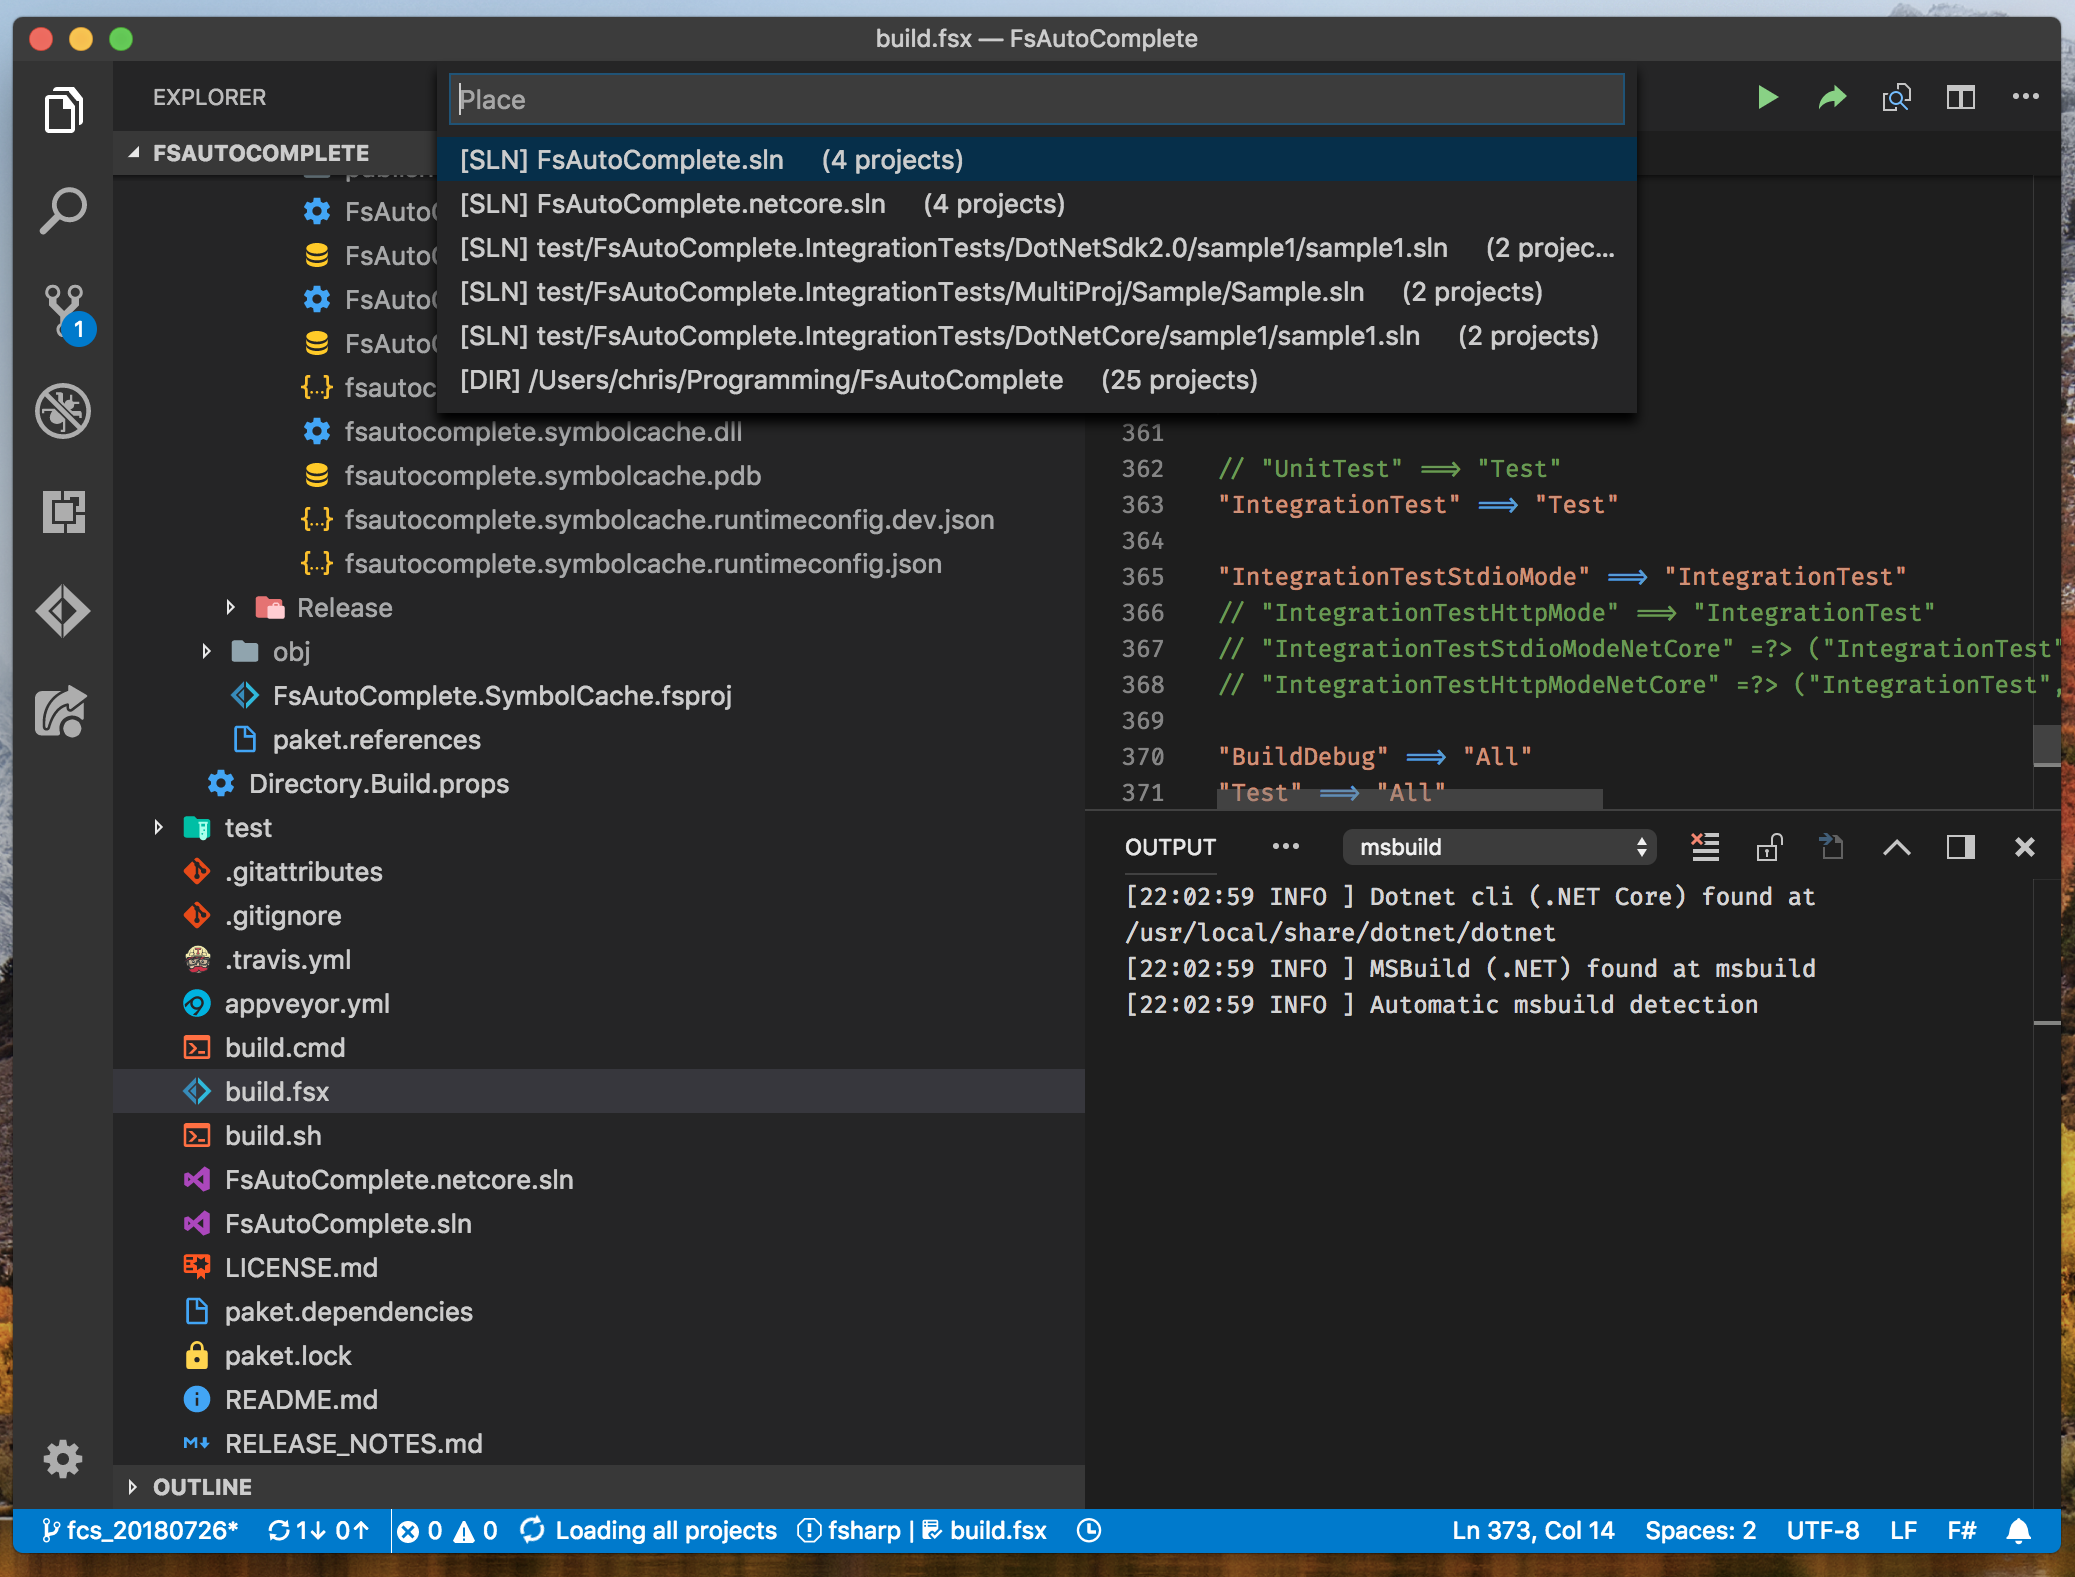Viewport: 2075px width, 1577px height.
Task: Open the Manage gear in activity bar
Action: pyautogui.click(x=63, y=1459)
